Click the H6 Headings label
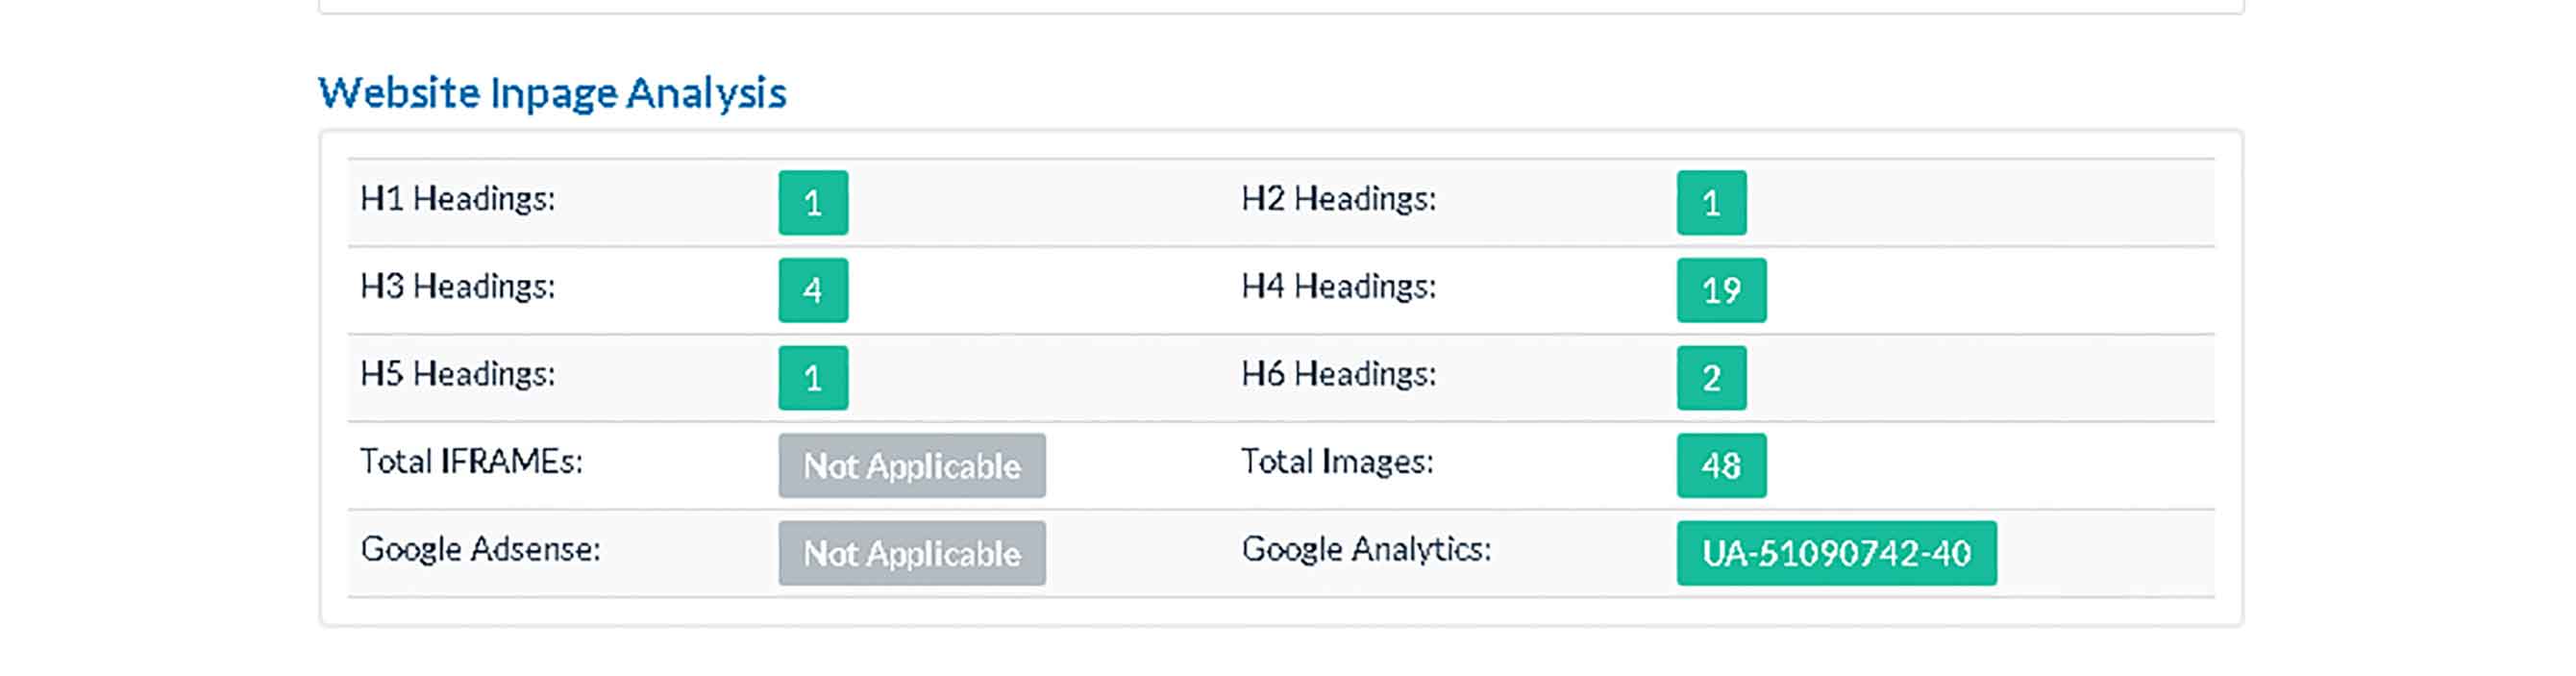 click(1338, 374)
